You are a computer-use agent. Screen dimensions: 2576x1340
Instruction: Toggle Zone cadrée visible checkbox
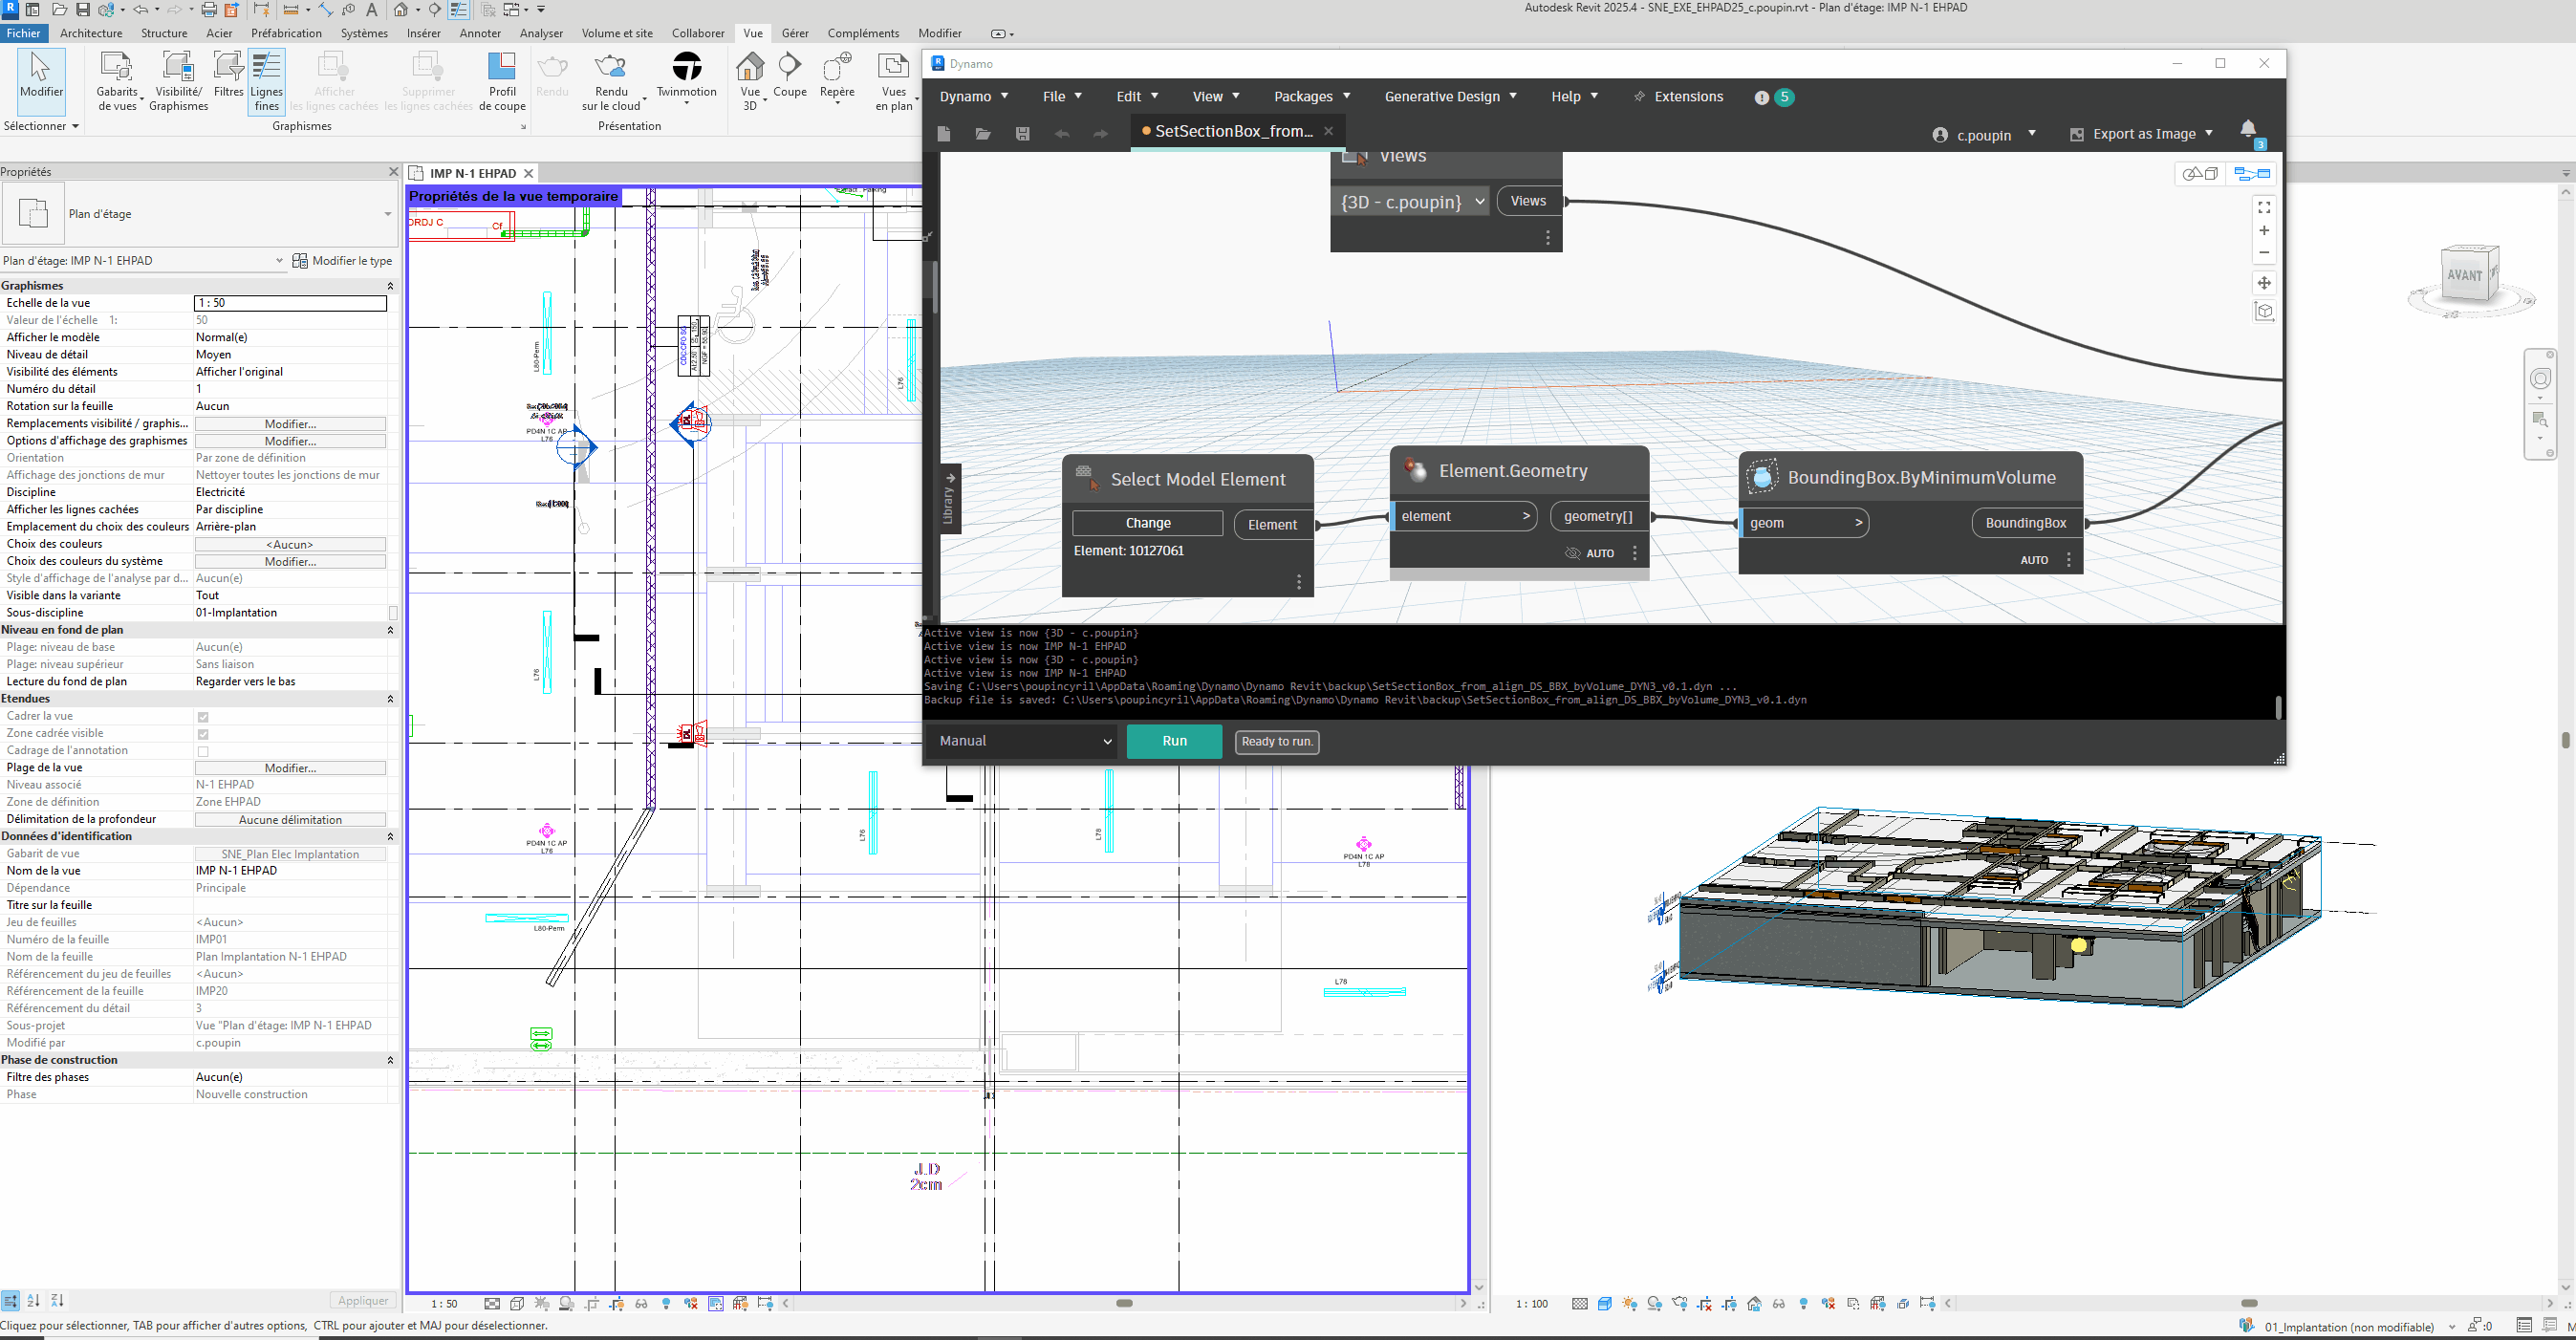point(203,734)
